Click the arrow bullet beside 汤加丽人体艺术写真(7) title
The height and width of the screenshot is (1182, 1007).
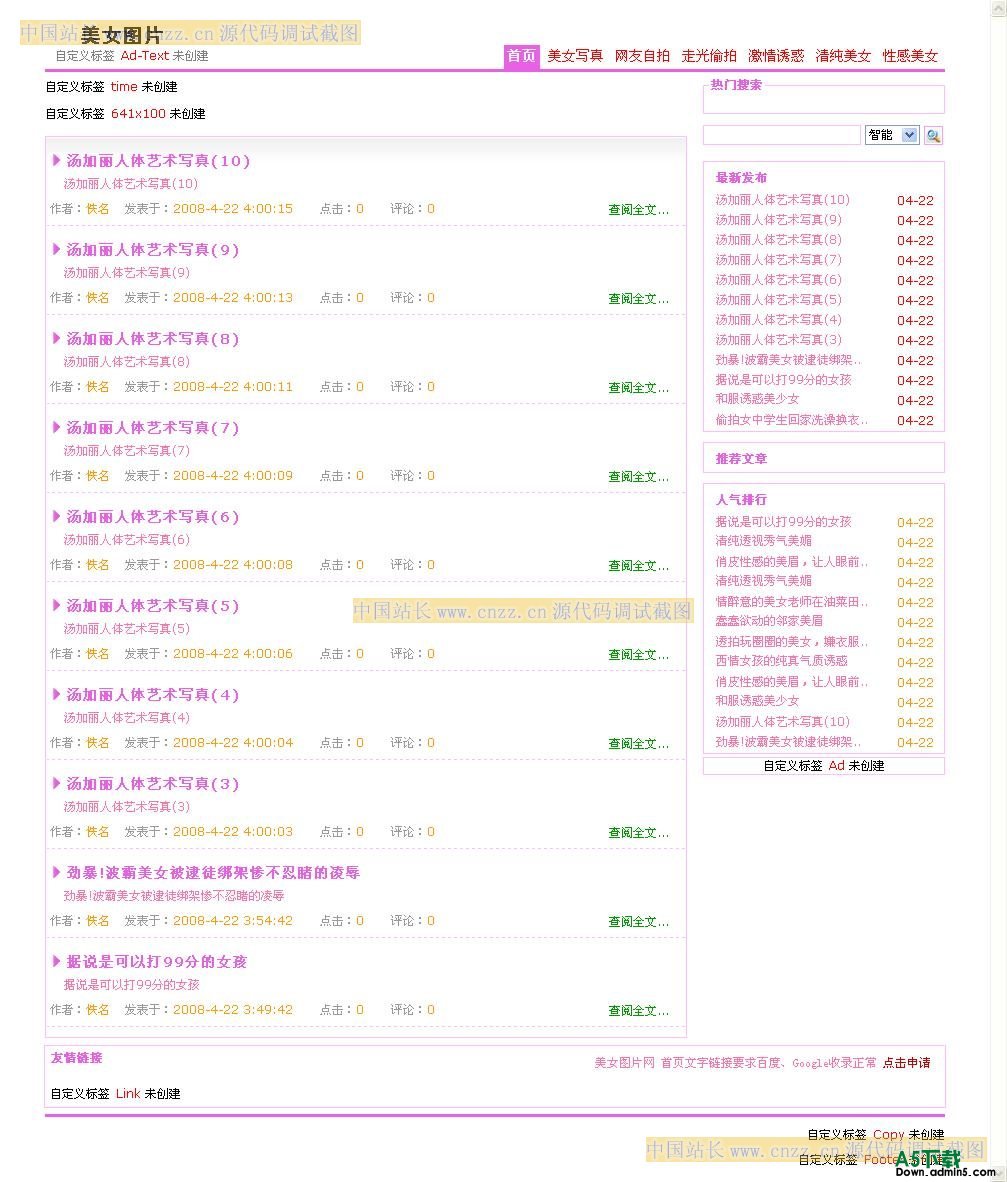click(57, 427)
